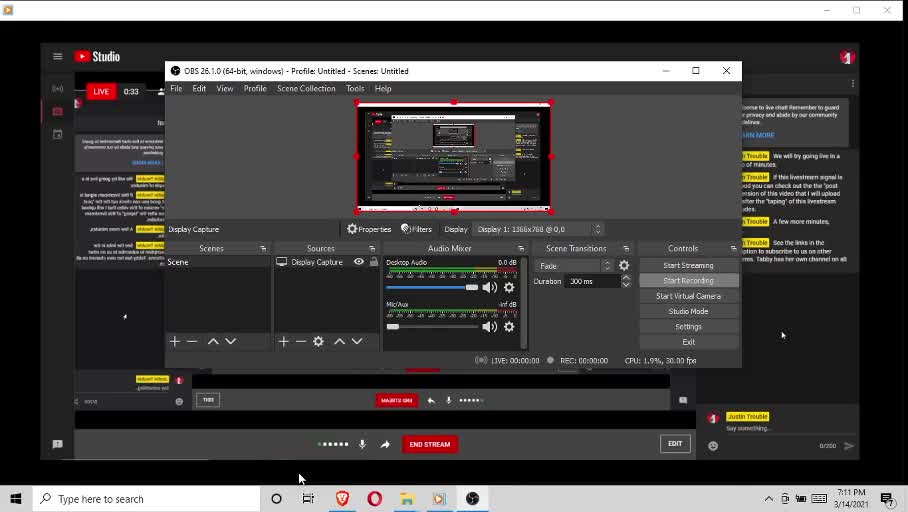Open Opera browser from taskbar
908x512 pixels.
tap(375, 498)
